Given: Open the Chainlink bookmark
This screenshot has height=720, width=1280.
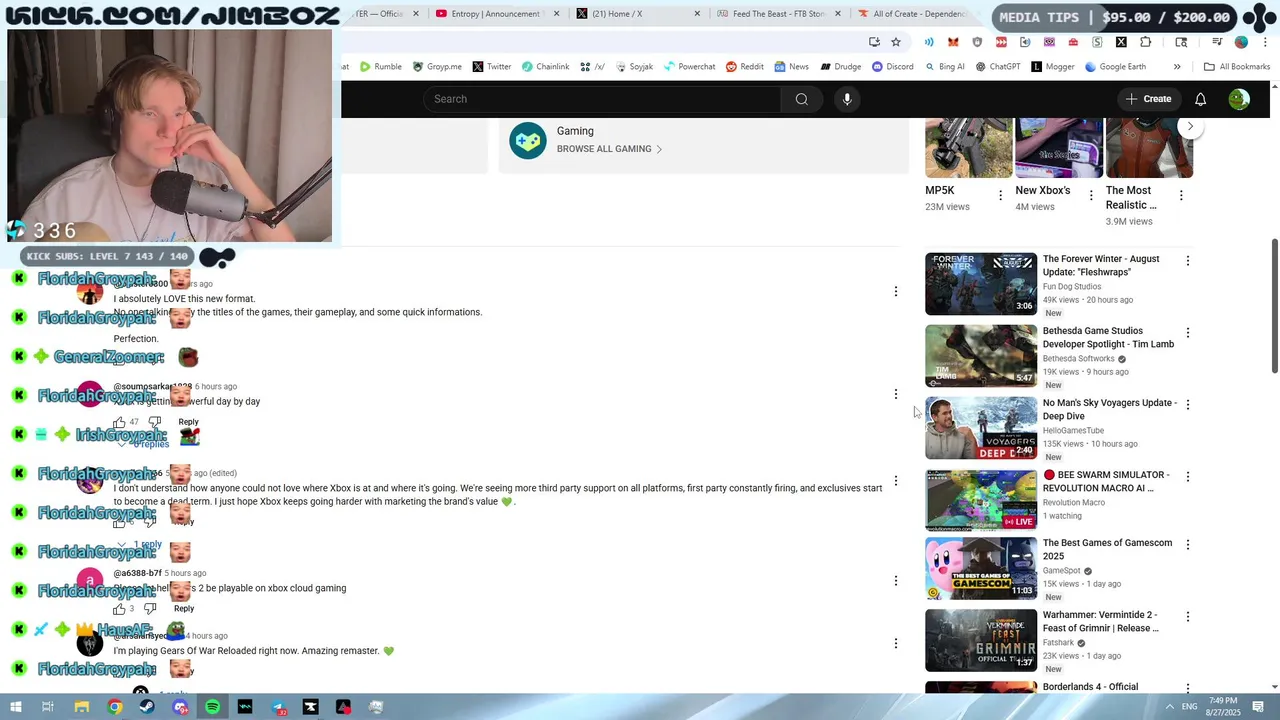Looking at the screenshot, I should pyautogui.click(x=545, y=67).
